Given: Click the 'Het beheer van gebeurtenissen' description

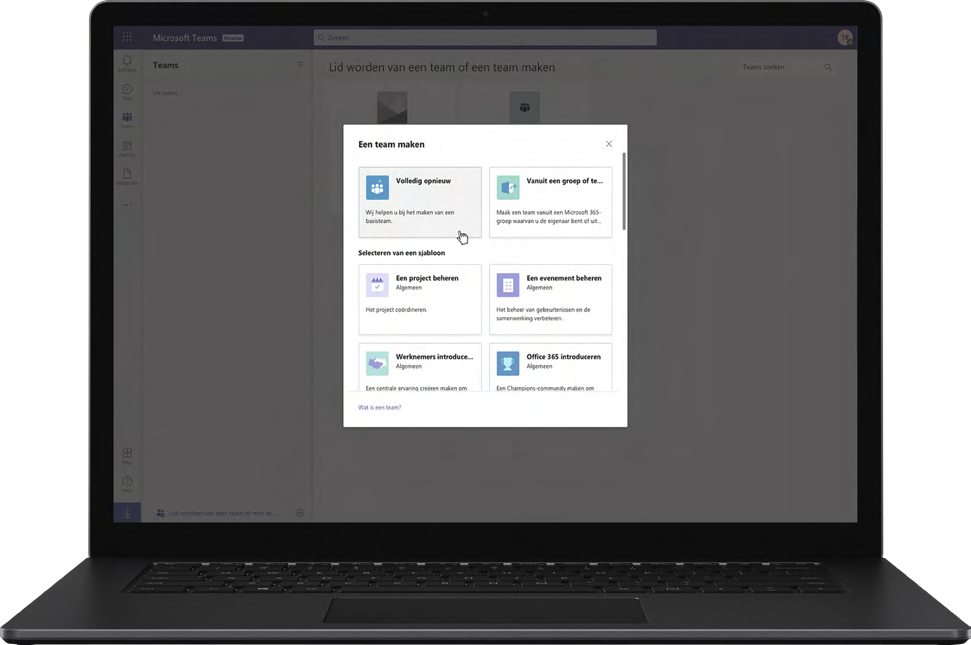Looking at the screenshot, I should click(543, 314).
